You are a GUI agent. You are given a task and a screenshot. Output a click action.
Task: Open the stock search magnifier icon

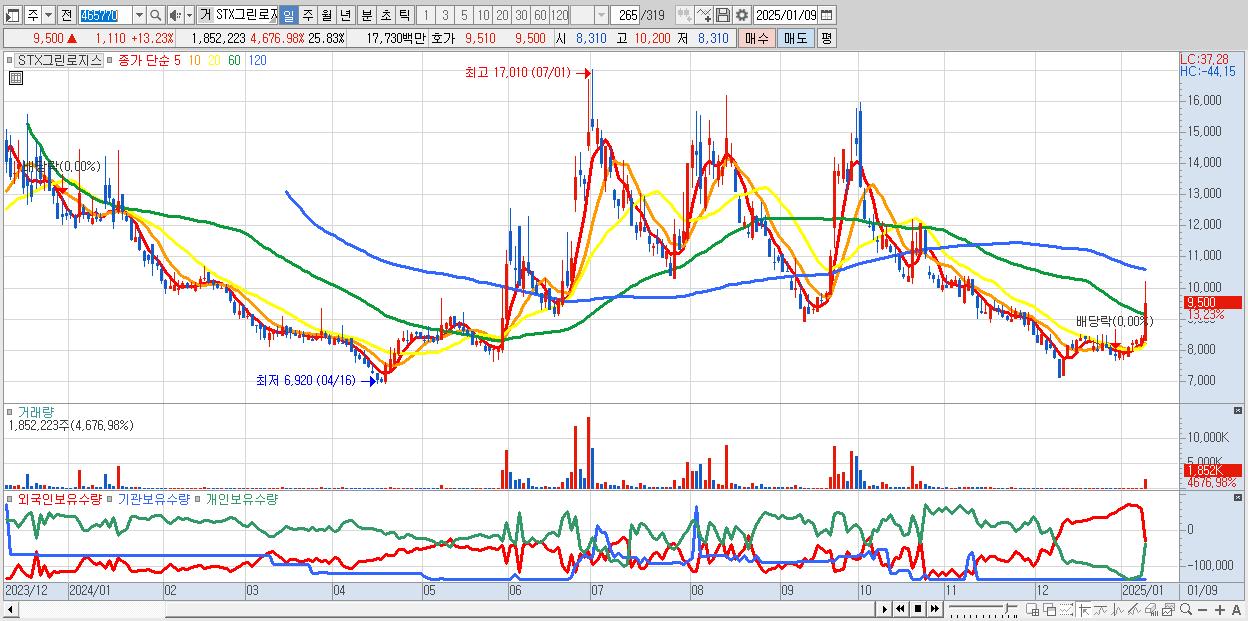point(156,15)
